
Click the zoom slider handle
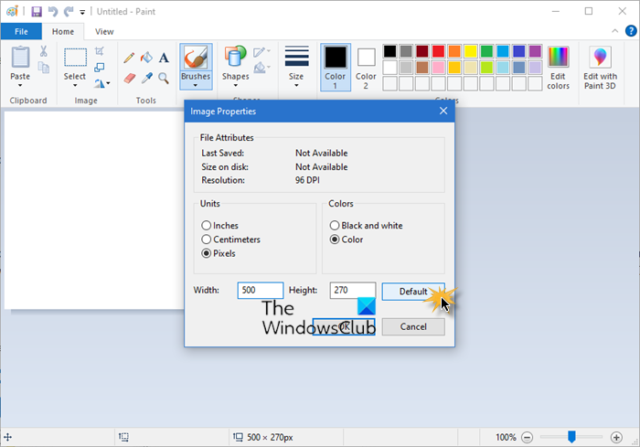tap(571, 437)
